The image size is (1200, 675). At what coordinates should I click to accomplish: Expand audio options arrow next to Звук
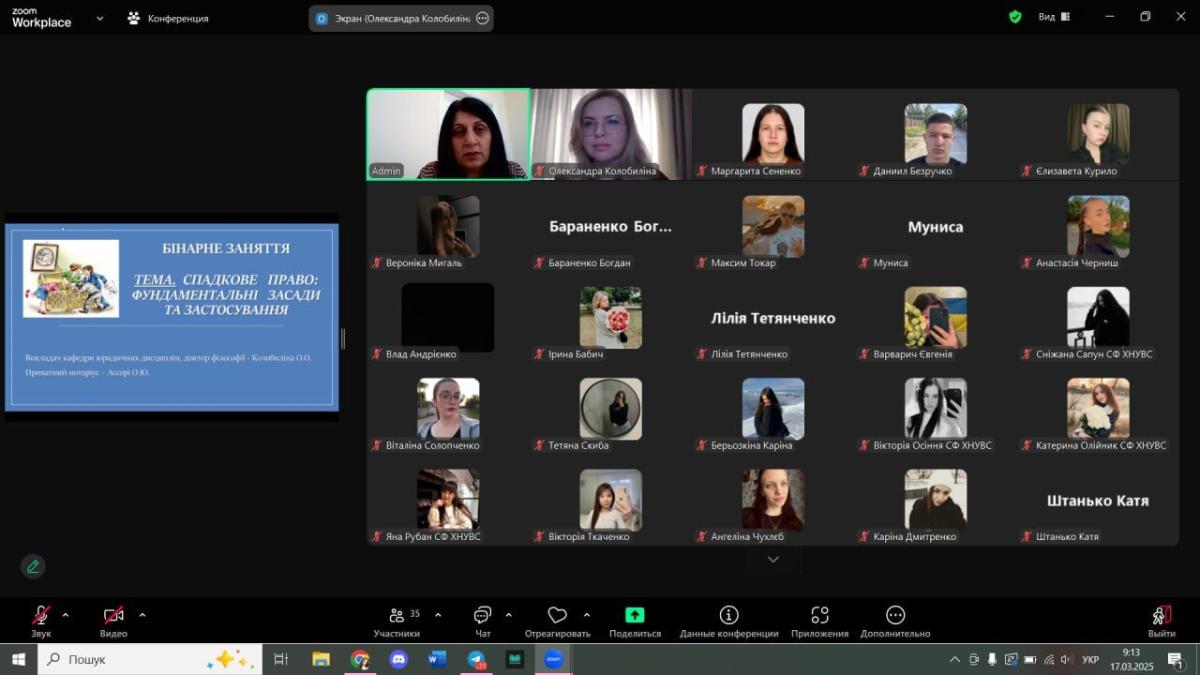66,615
